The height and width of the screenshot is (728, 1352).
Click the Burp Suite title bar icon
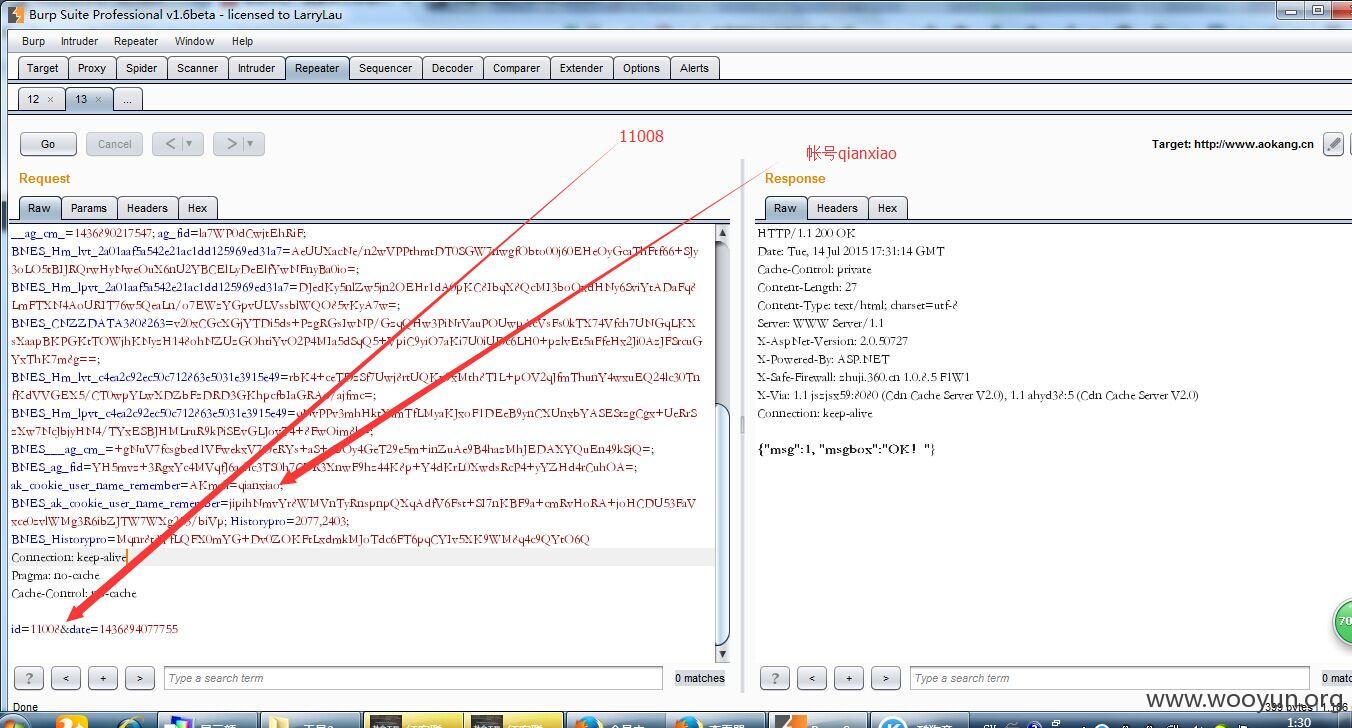coord(16,13)
